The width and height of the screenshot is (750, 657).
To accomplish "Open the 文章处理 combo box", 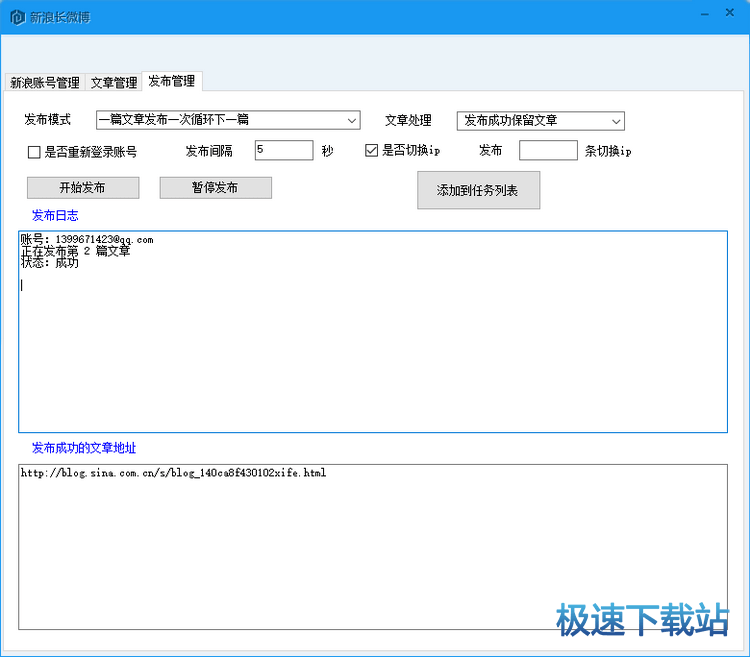I will 540,121.
